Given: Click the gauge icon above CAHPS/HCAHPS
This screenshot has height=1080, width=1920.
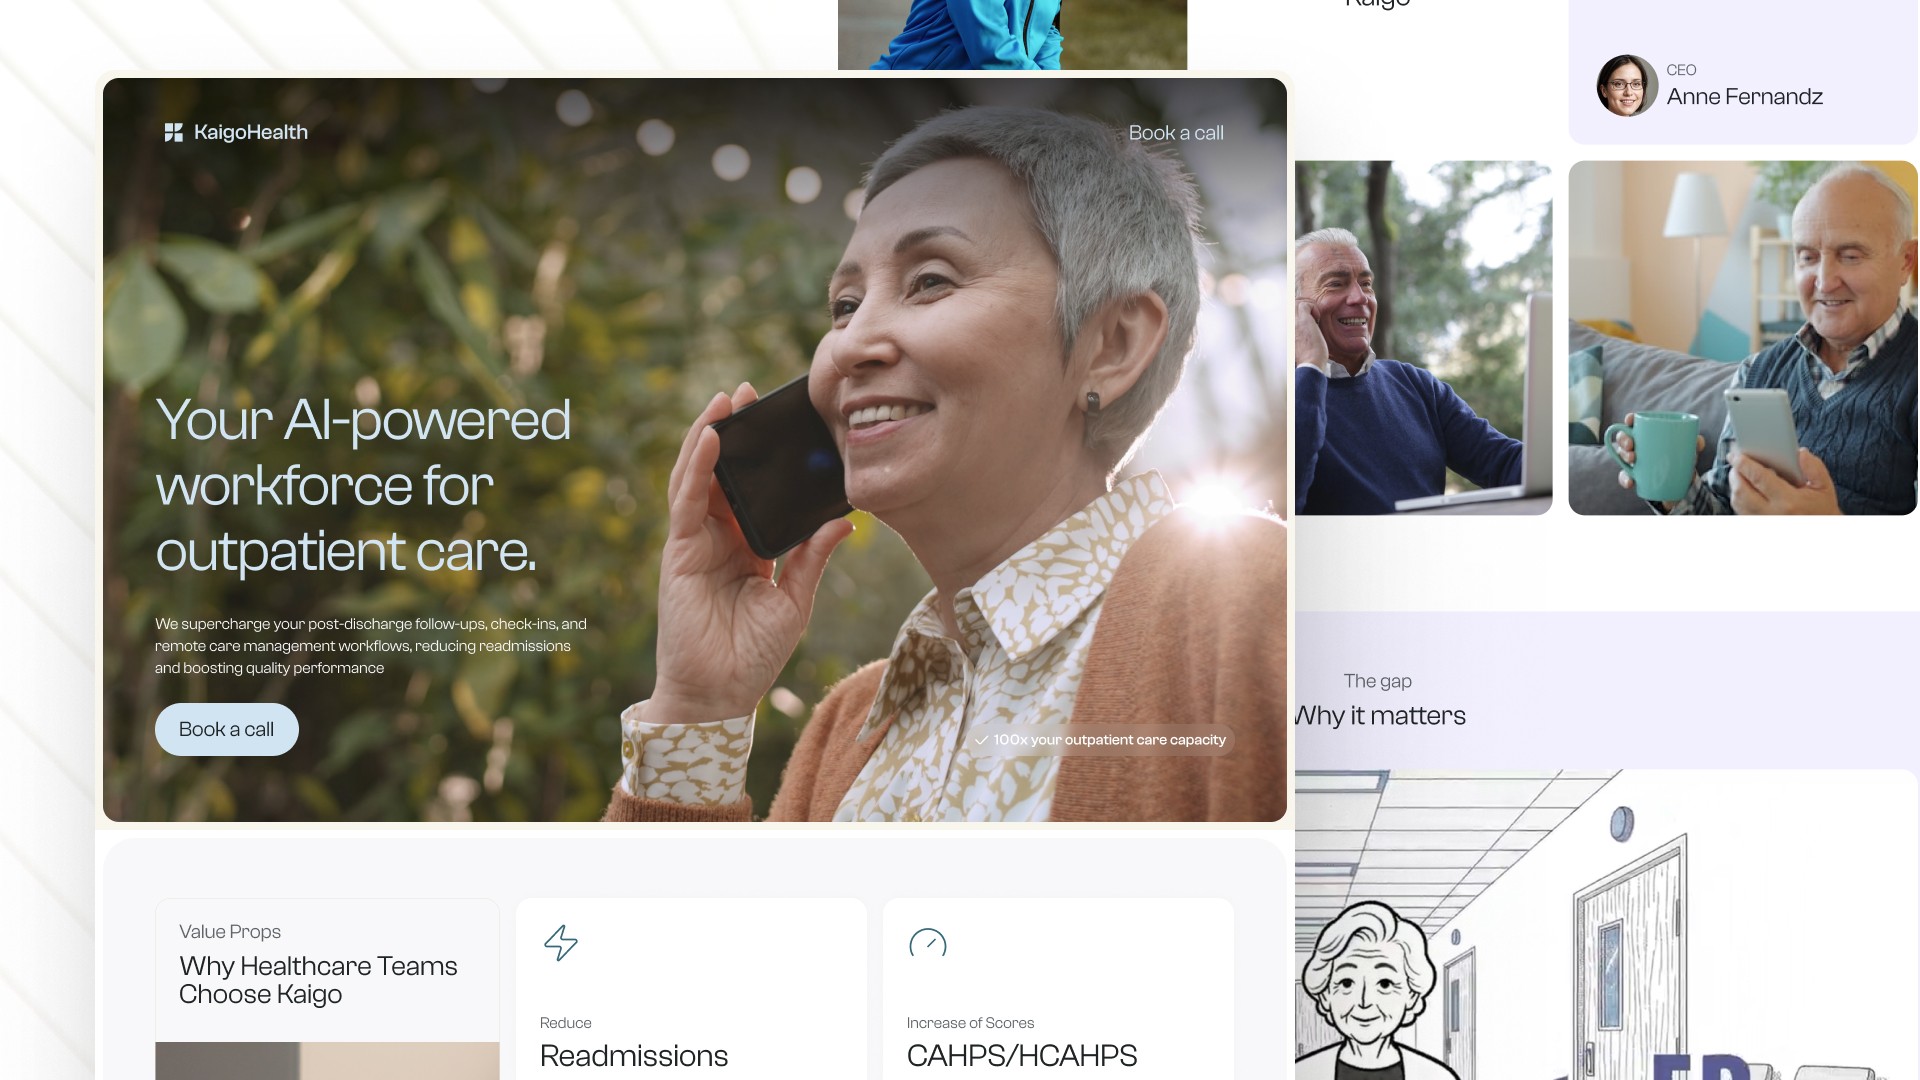Looking at the screenshot, I should click(x=927, y=943).
